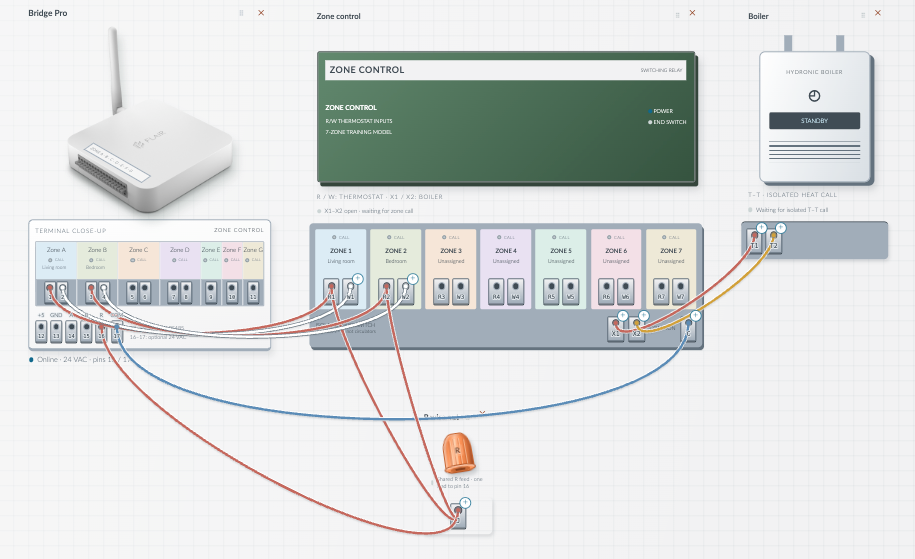This screenshot has height=559, width=915.
Task: Click the plus button on wire nut terminal
Action: 465,502
